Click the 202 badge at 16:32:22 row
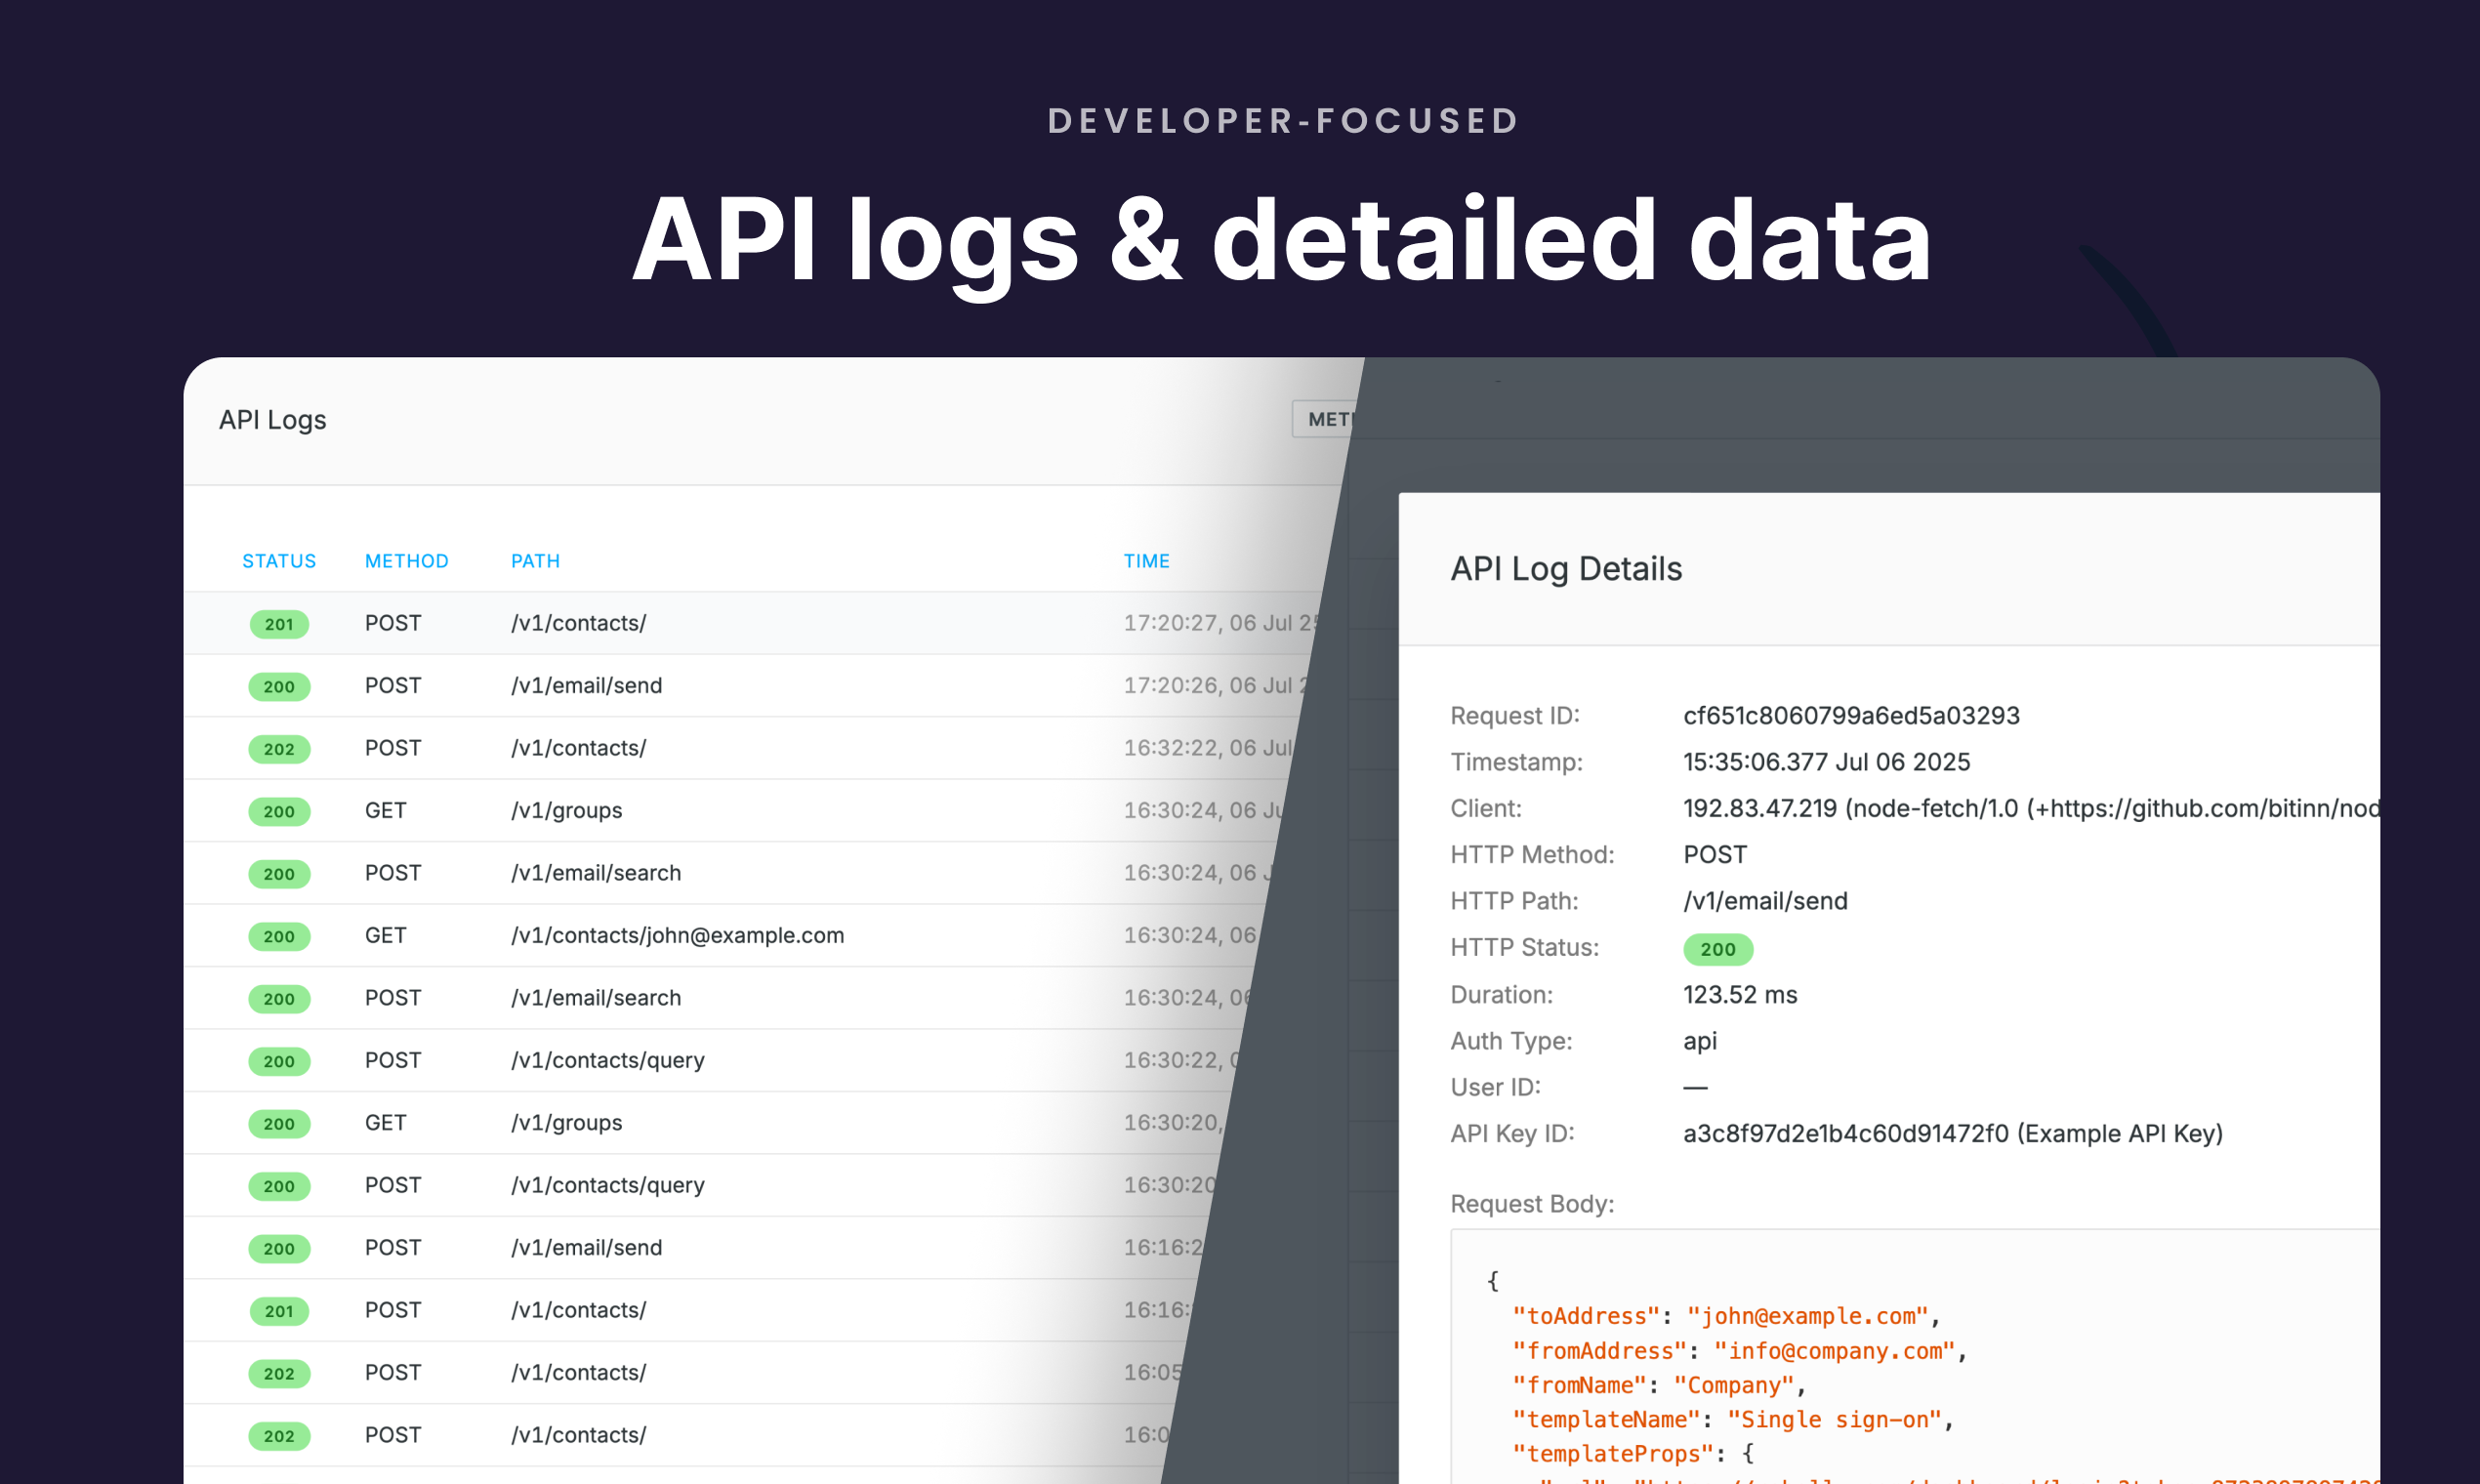Image resolution: width=2480 pixels, height=1484 pixels. point(279,749)
